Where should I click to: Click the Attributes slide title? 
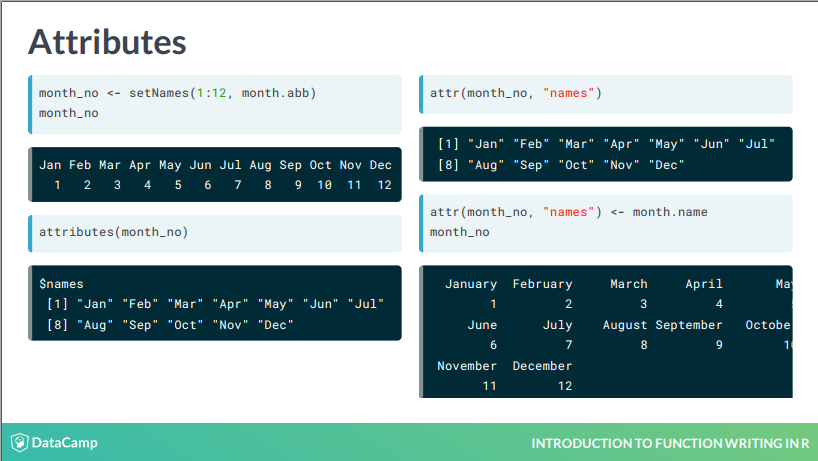click(107, 42)
